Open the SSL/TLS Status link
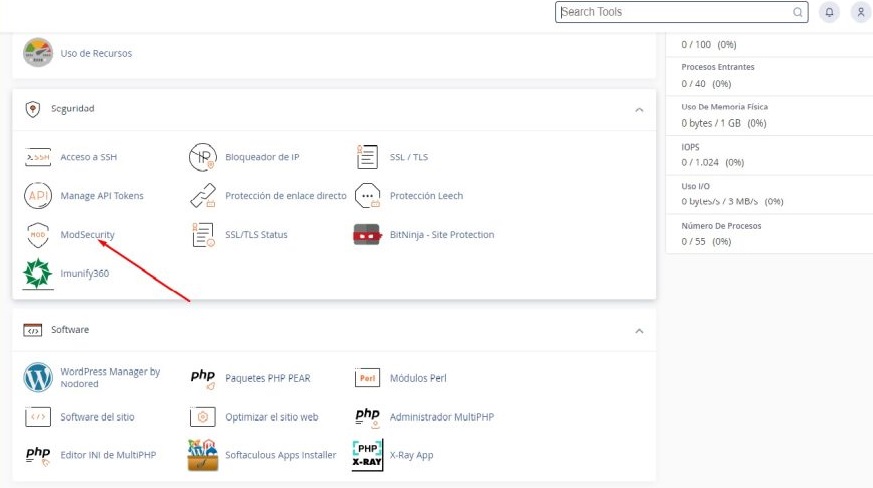 click(256, 235)
